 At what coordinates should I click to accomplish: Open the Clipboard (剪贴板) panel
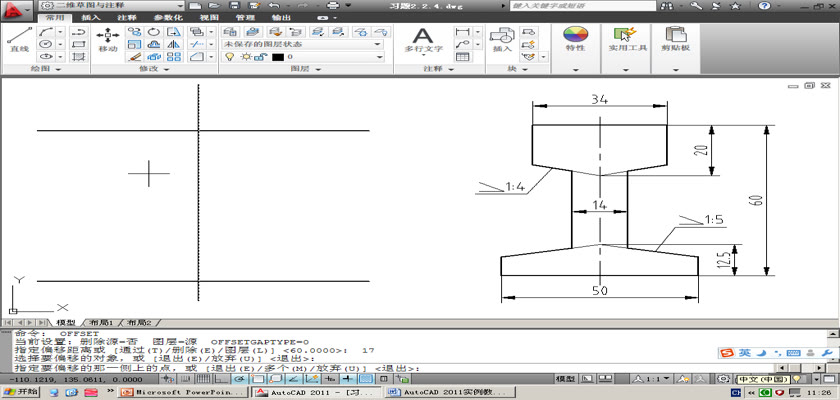pos(676,39)
